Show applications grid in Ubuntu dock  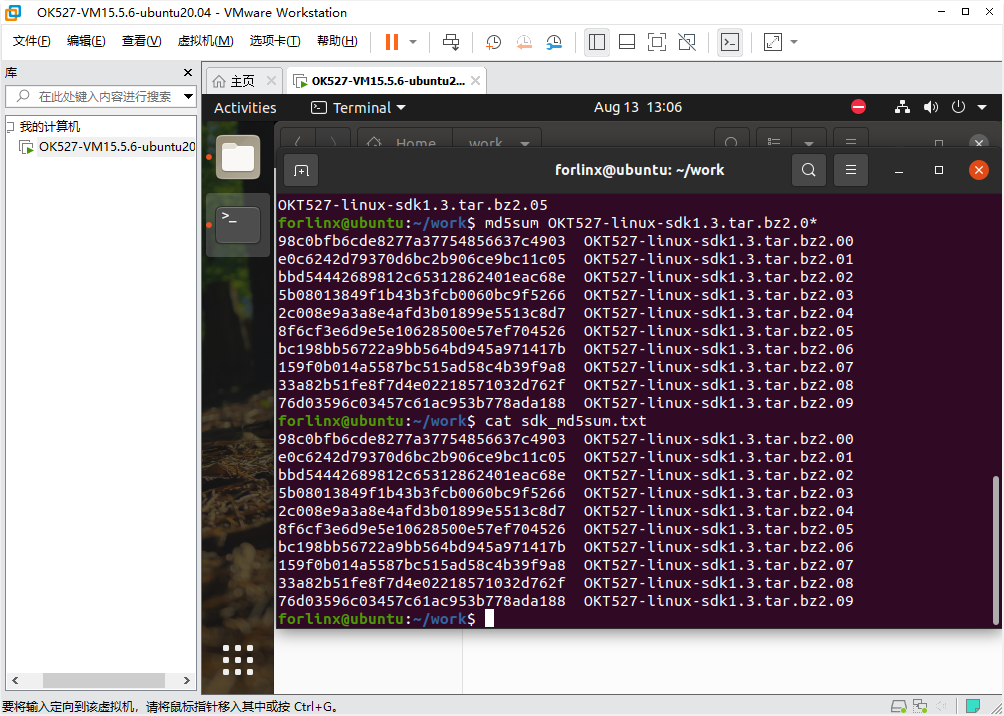(237, 660)
